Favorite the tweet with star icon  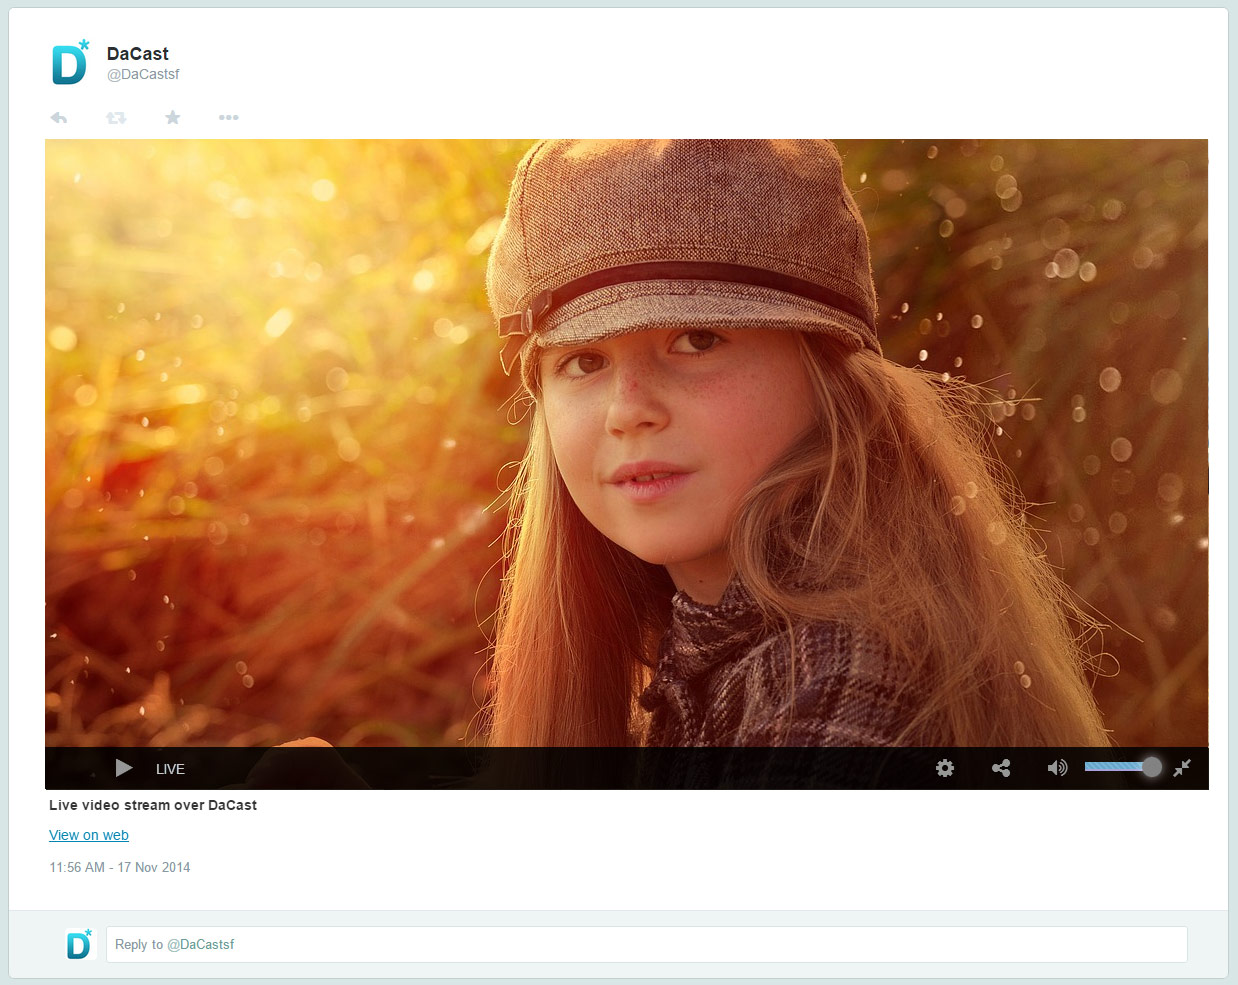[173, 118]
